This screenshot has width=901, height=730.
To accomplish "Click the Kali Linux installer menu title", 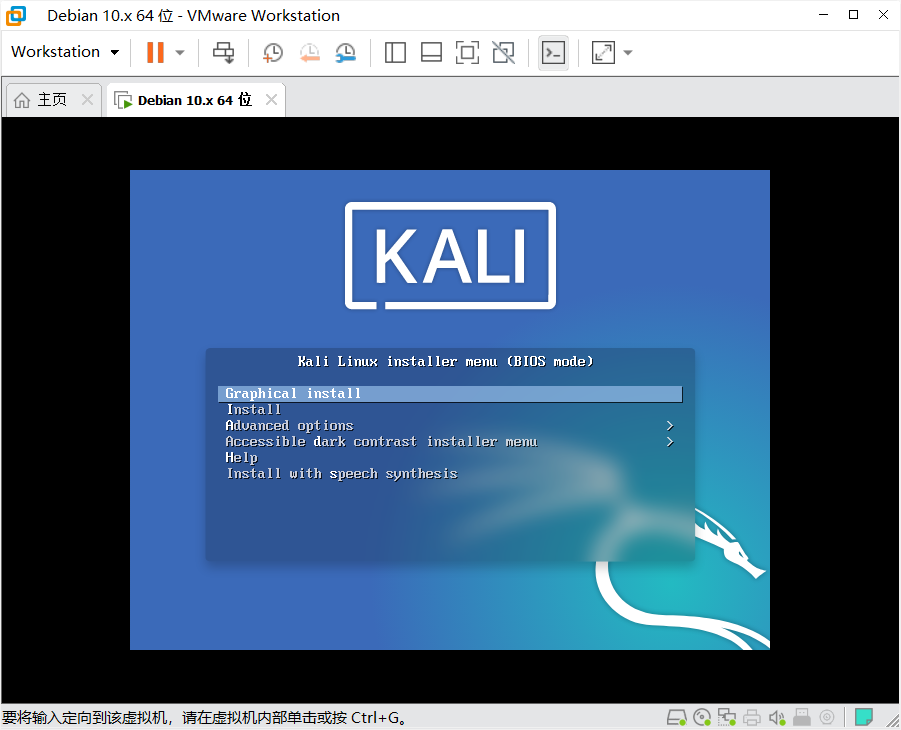I will pos(445,362).
